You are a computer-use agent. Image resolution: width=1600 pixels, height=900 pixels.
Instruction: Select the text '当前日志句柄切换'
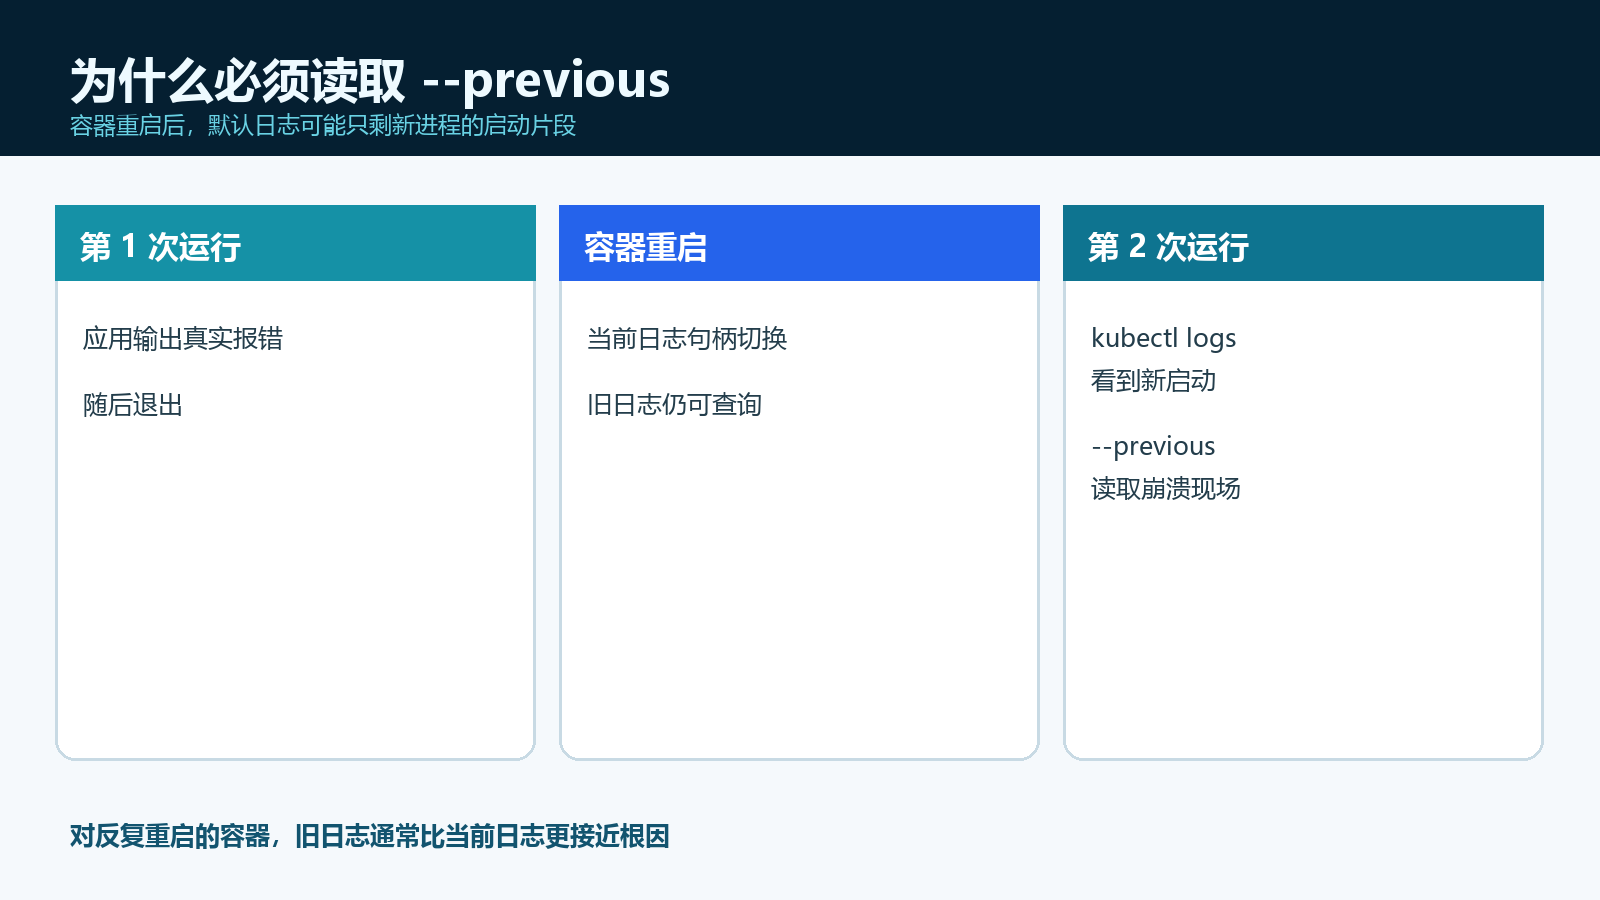(687, 339)
